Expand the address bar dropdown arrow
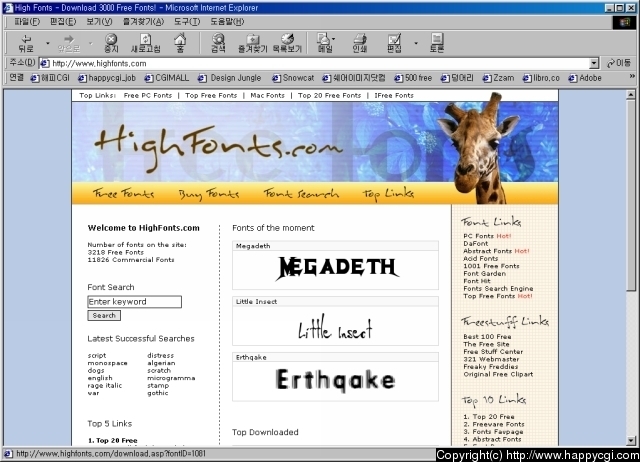 coord(594,63)
